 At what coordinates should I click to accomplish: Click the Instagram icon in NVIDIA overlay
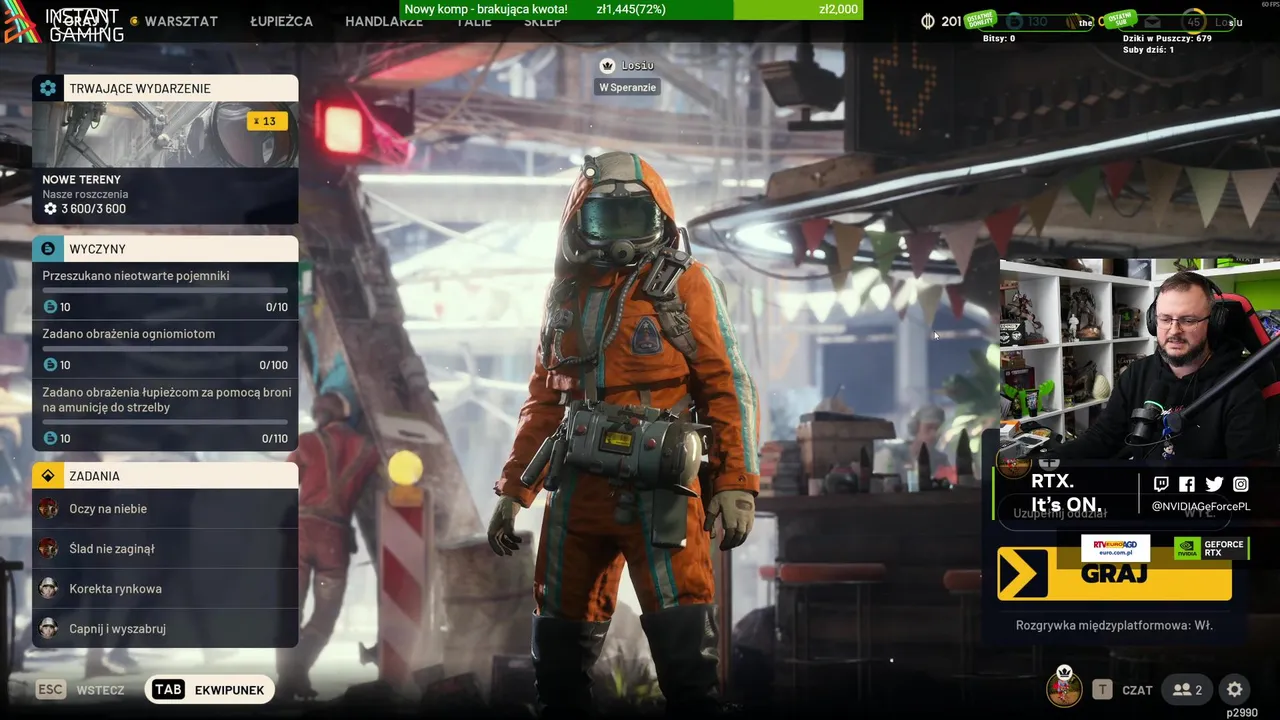[1241, 484]
